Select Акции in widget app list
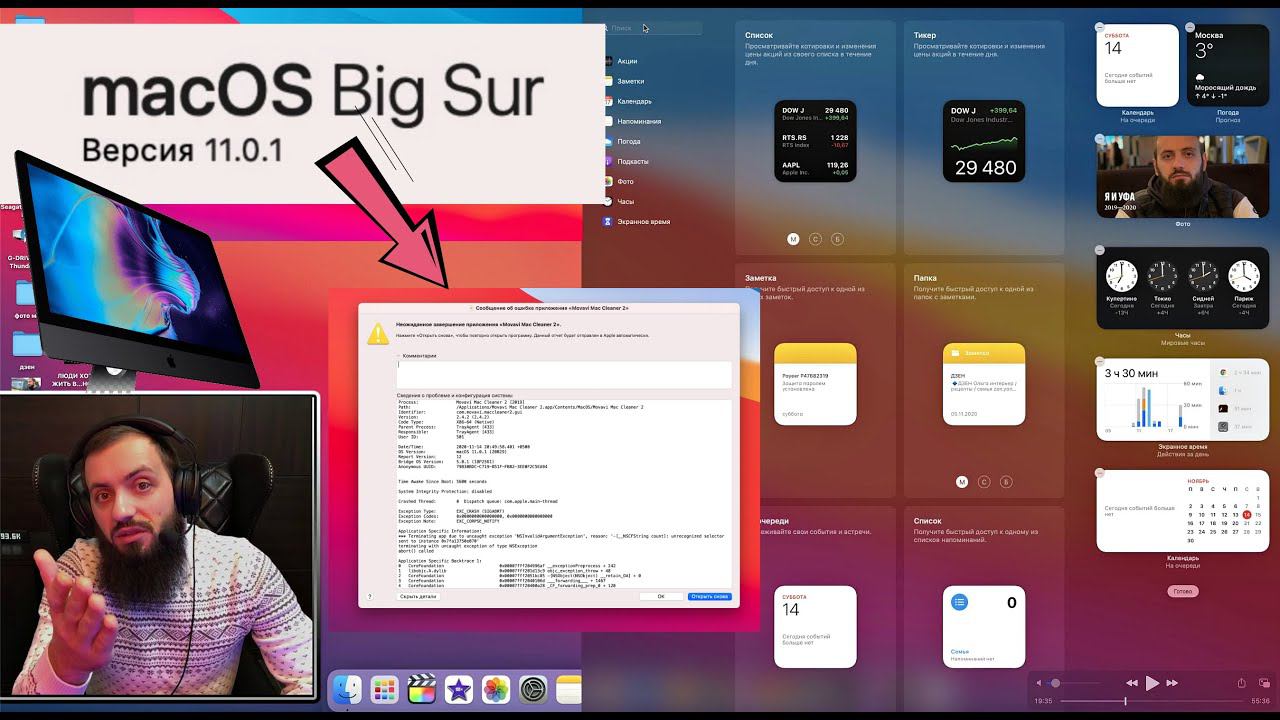The width and height of the screenshot is (1280, 720). tap(627, 61)
